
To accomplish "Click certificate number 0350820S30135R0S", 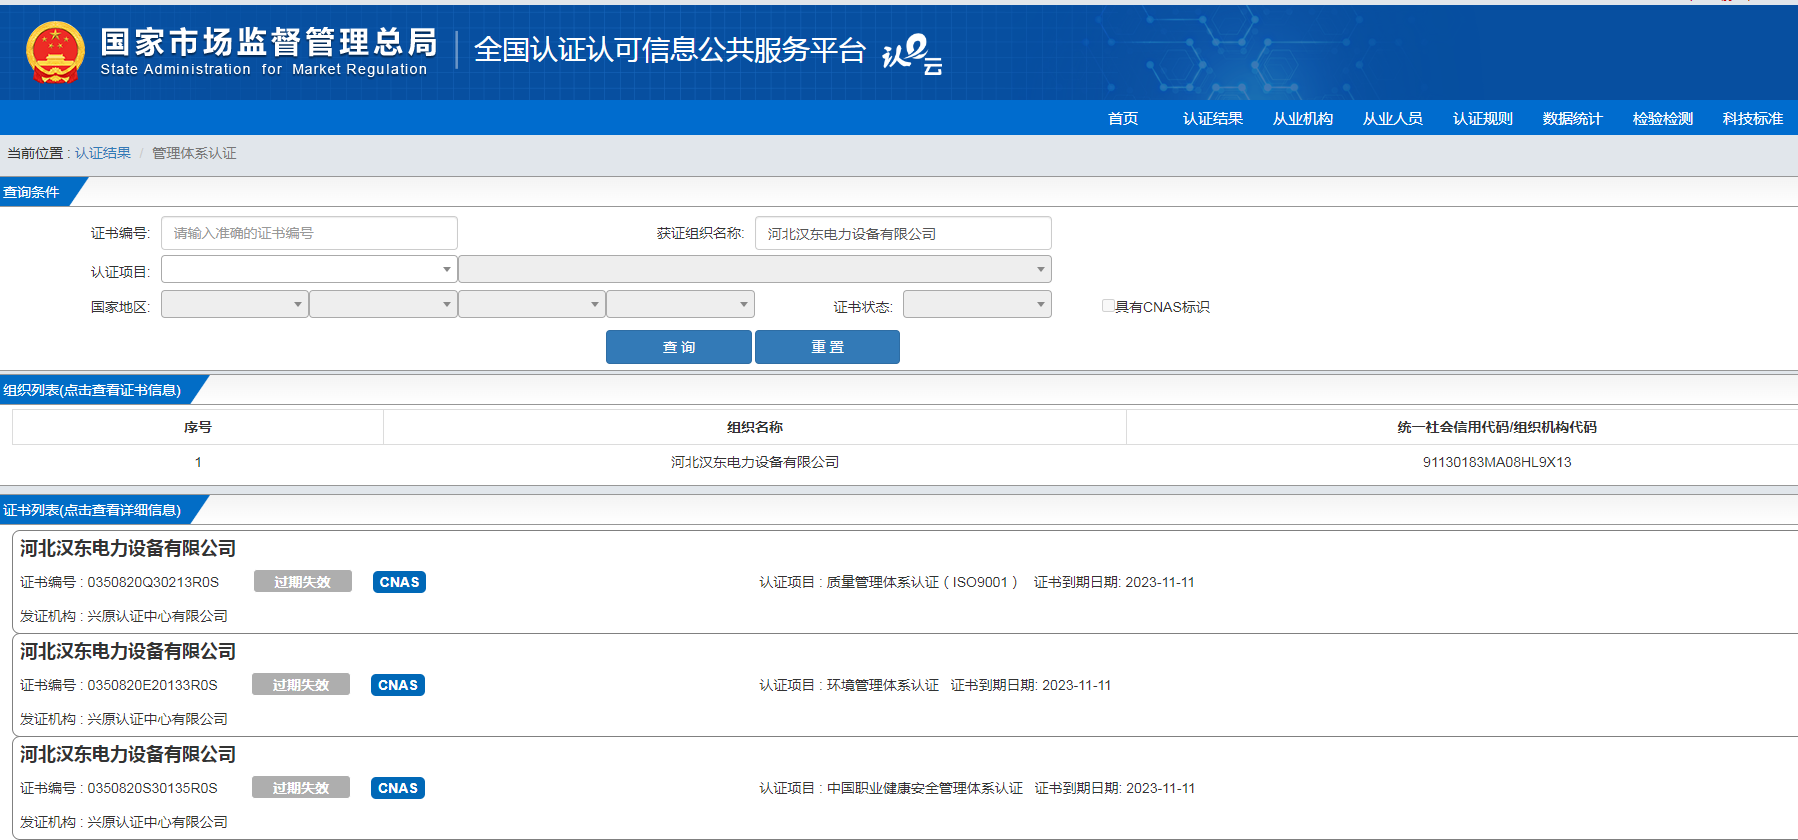I will click(152, 788).
